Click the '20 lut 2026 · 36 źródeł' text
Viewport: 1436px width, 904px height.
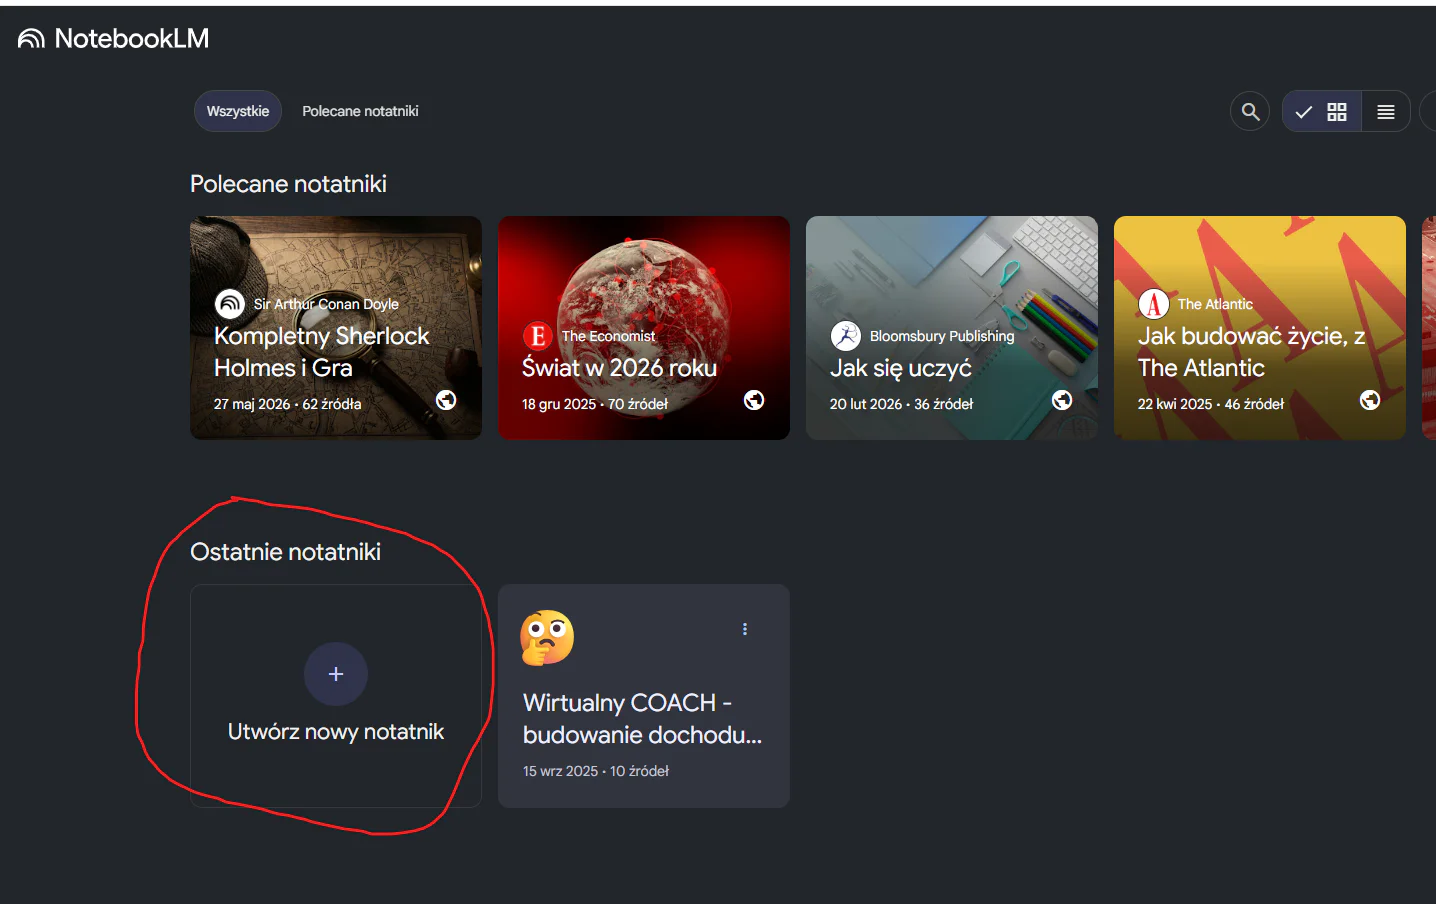tap(901, 404)
